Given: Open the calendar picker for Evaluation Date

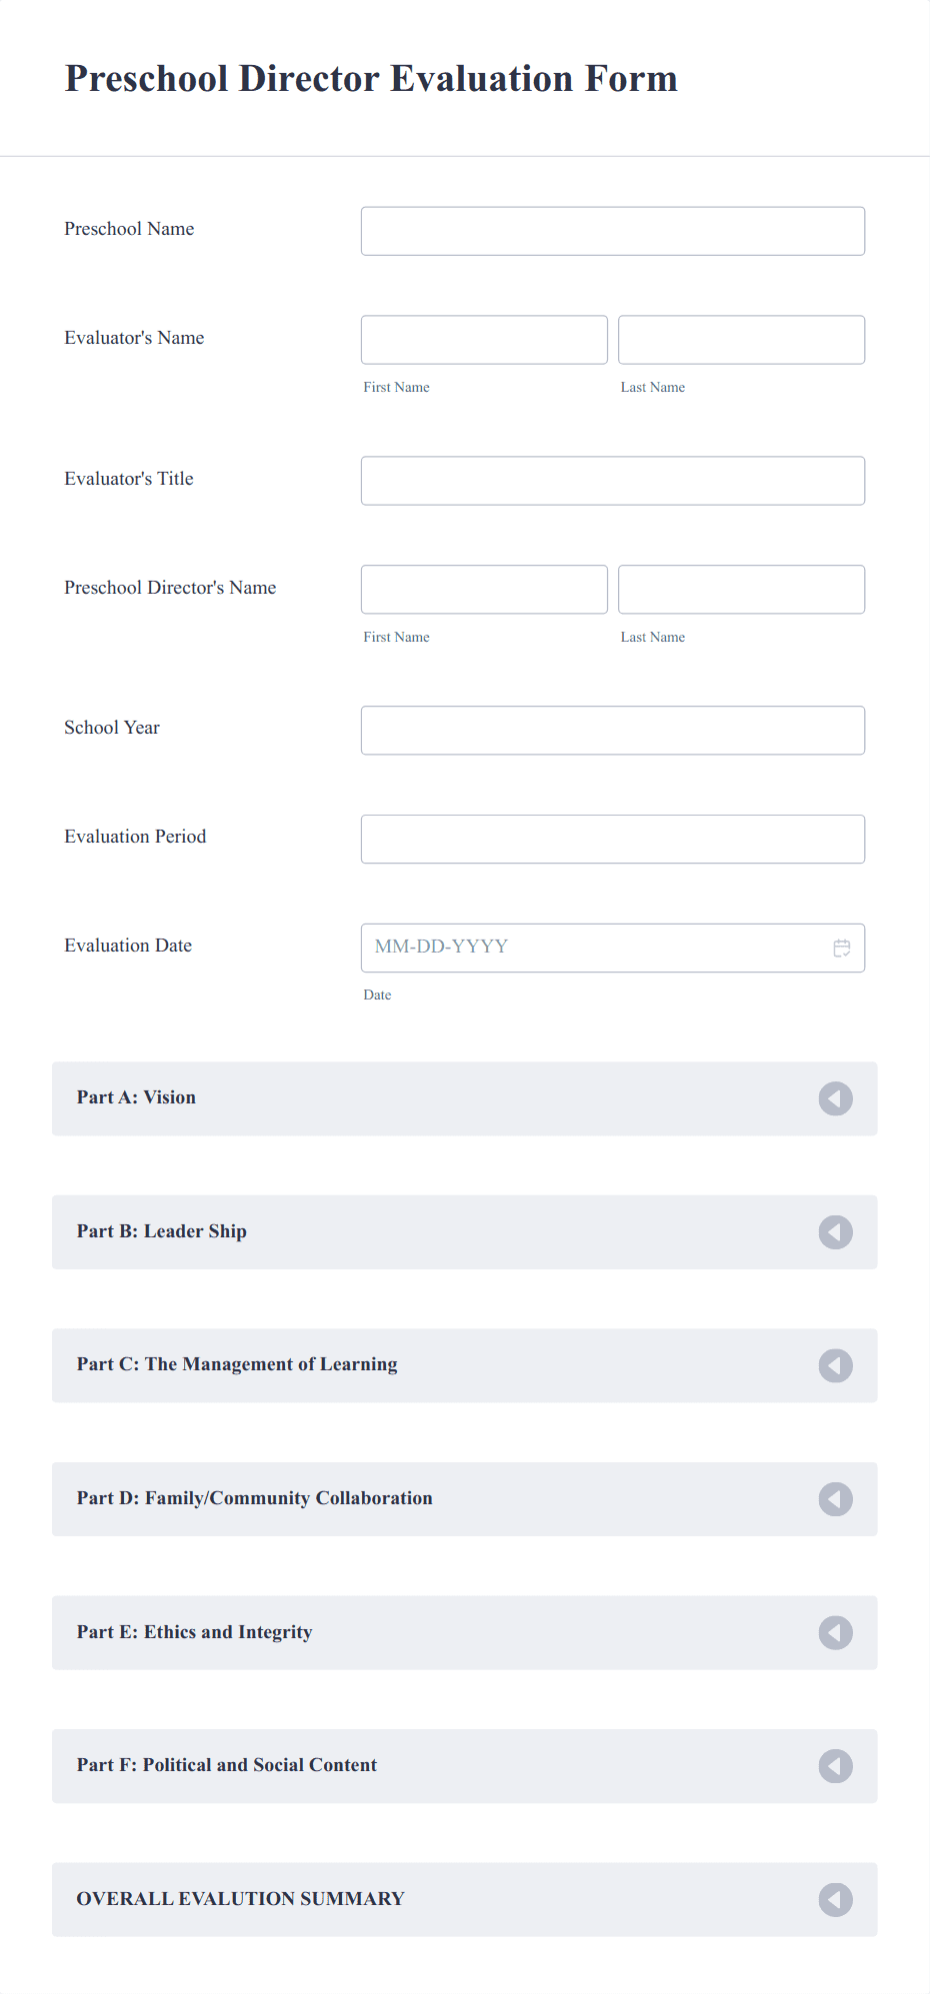Looking at the screenshot, I should [x=841, y=947].
